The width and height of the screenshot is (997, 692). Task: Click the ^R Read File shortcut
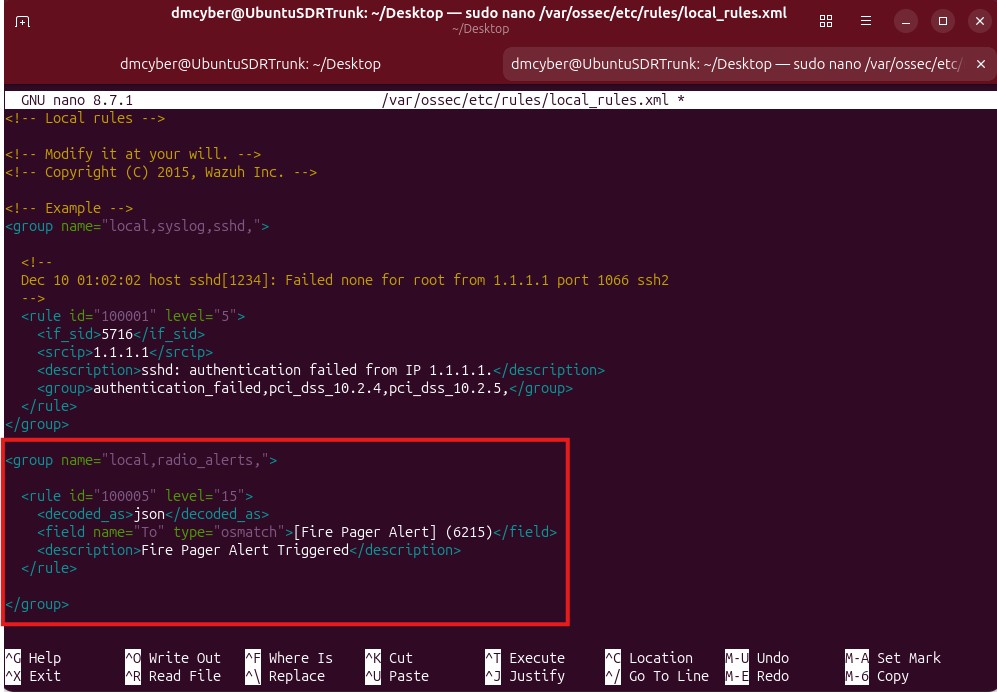click(173, 676)
